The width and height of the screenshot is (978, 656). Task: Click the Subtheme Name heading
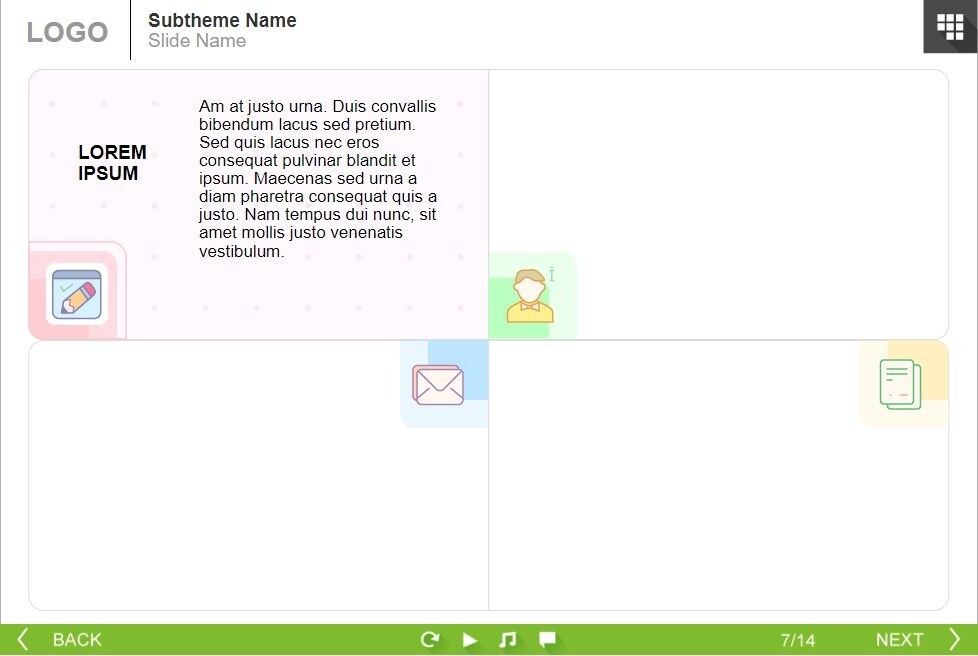tap(222, 20)
